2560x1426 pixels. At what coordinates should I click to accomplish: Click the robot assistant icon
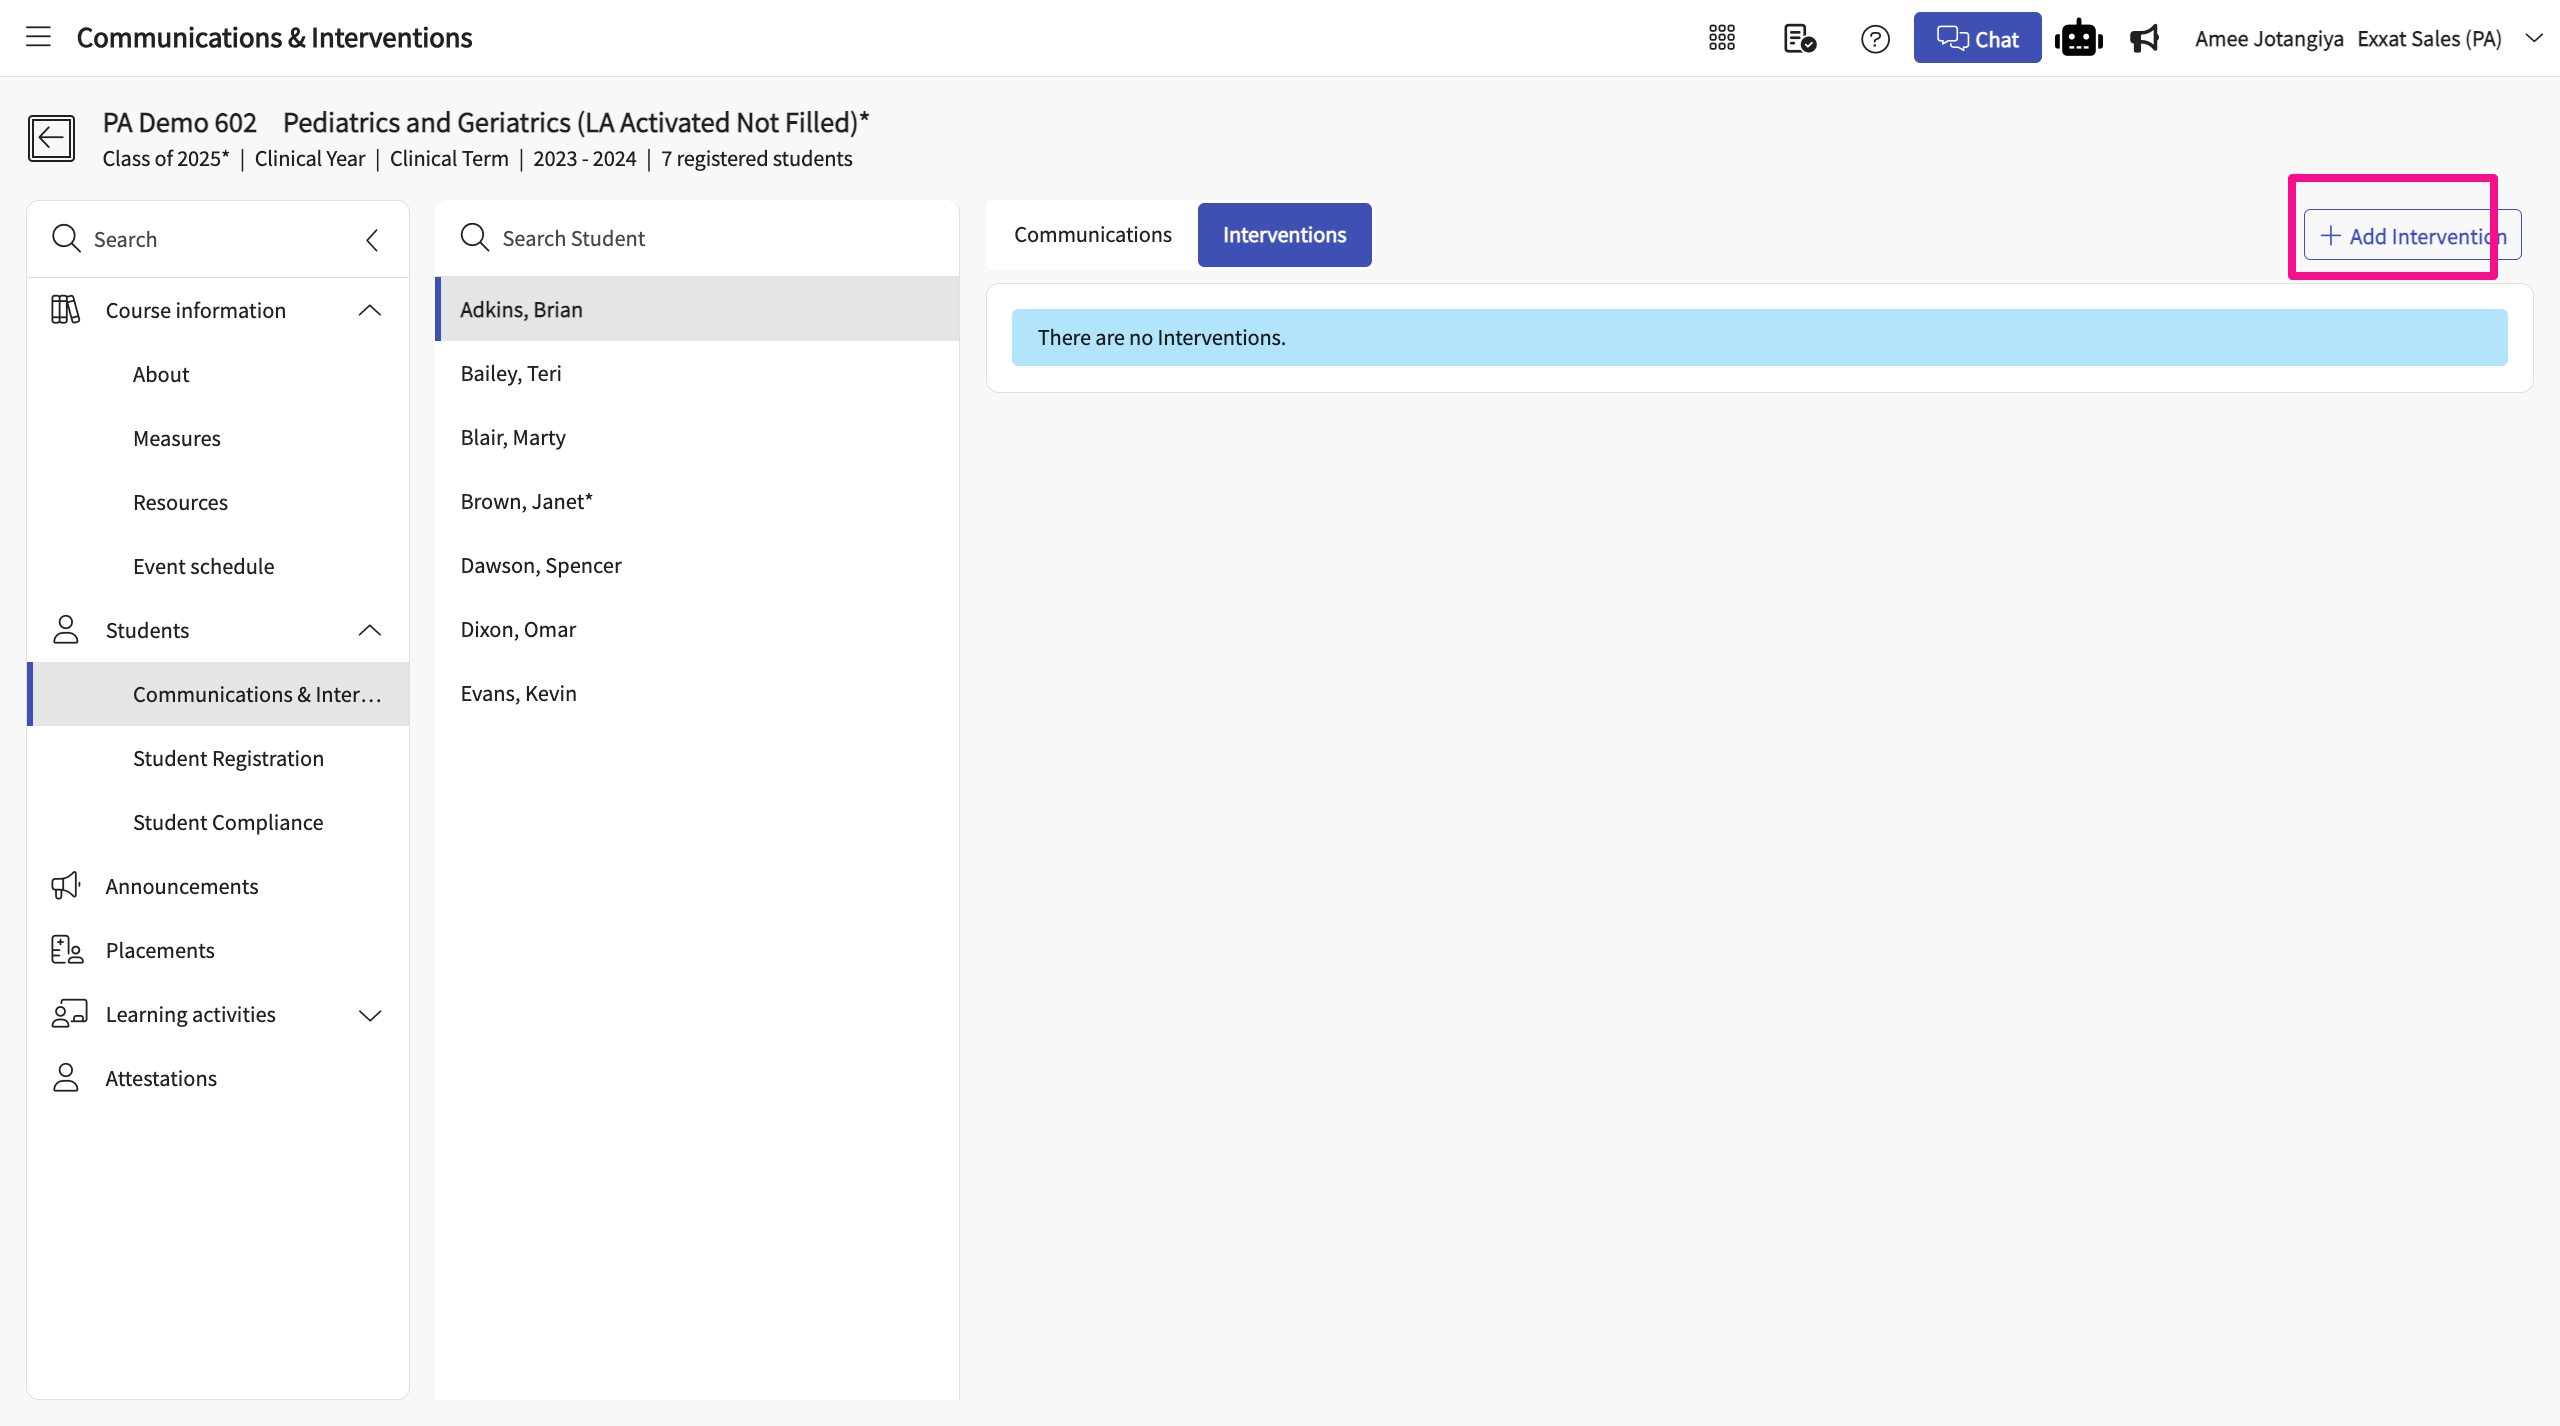(x=2078, y=38)
